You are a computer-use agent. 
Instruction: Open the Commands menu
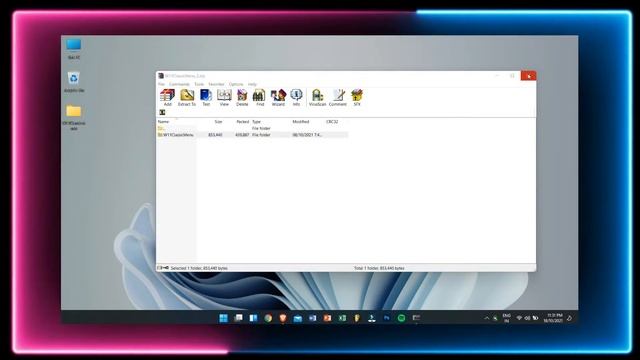[x=179, y=84]
